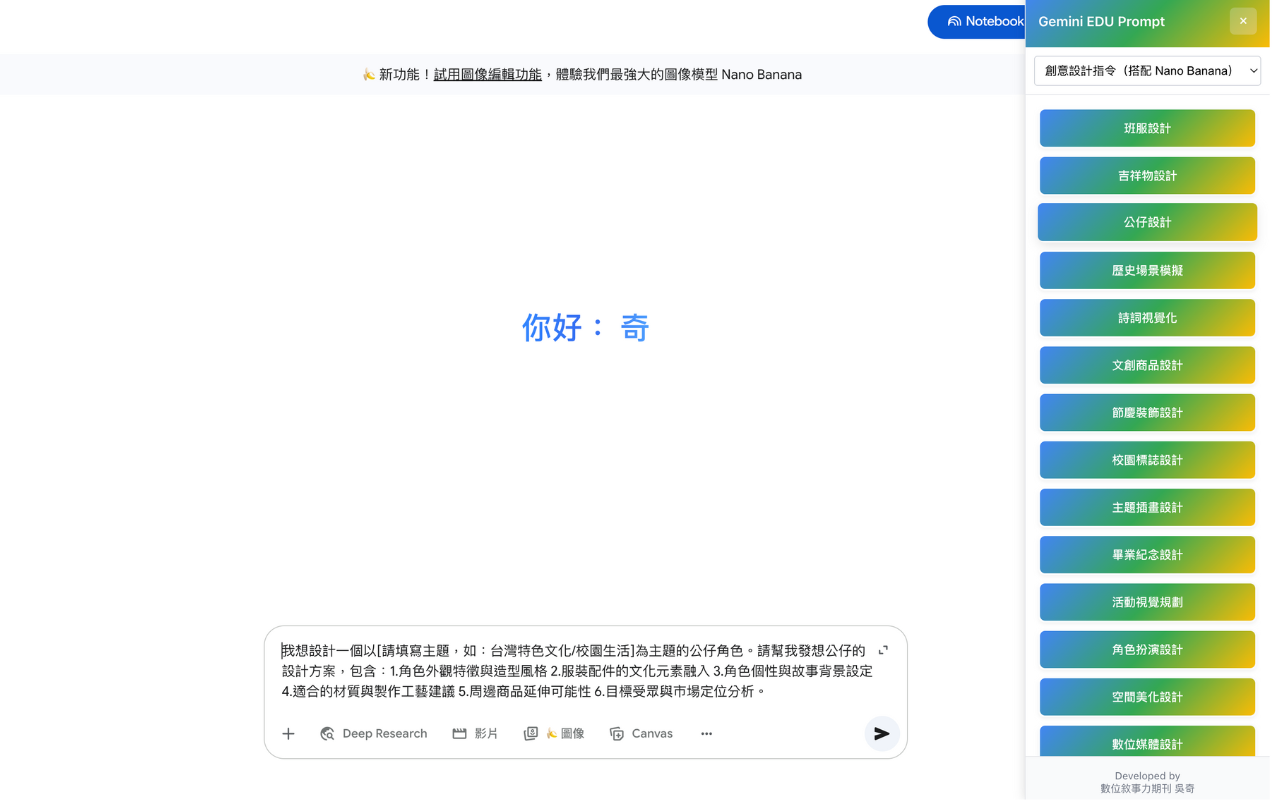Open the 影片 video generation tool
Image resolution: width=1280 pixels, height=800 pixels.
(x=475, y=733)
